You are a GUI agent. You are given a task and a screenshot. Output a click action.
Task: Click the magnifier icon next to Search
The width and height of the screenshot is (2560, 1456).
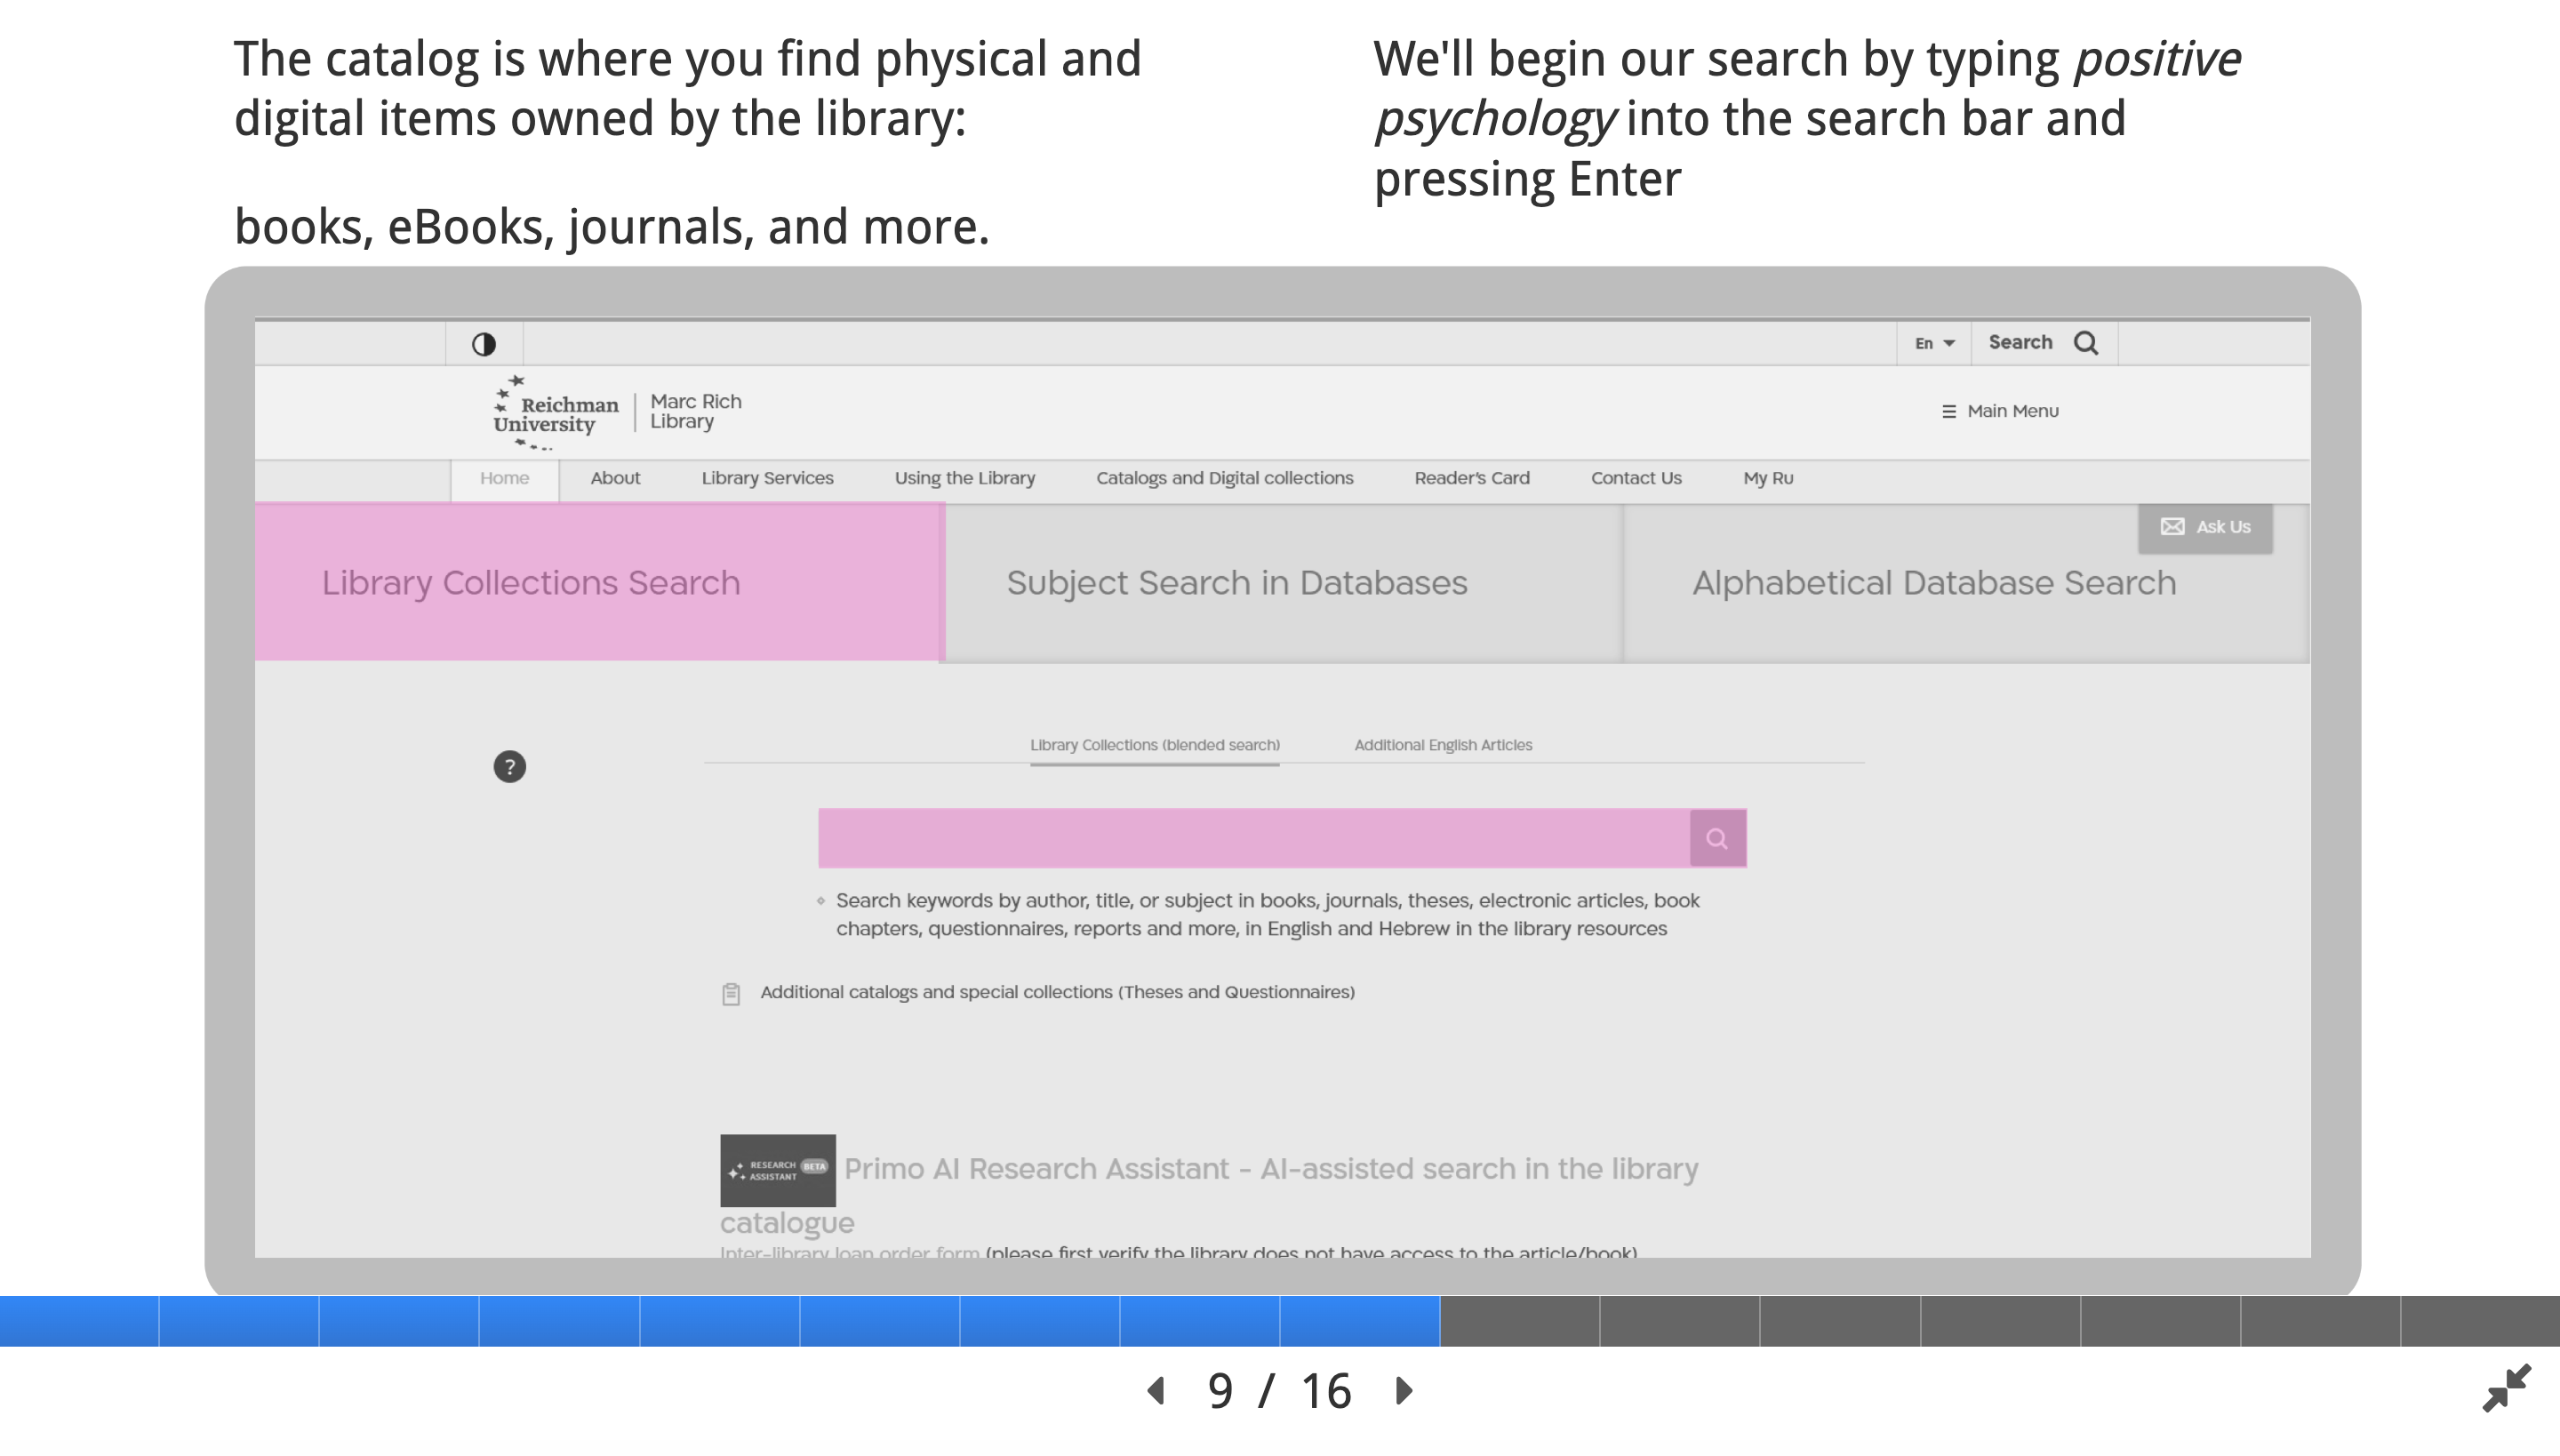2086,343
